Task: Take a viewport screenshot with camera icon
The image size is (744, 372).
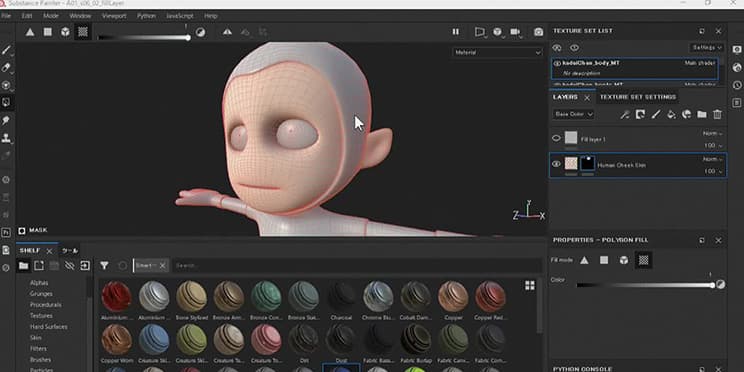Action: [538, 32]
